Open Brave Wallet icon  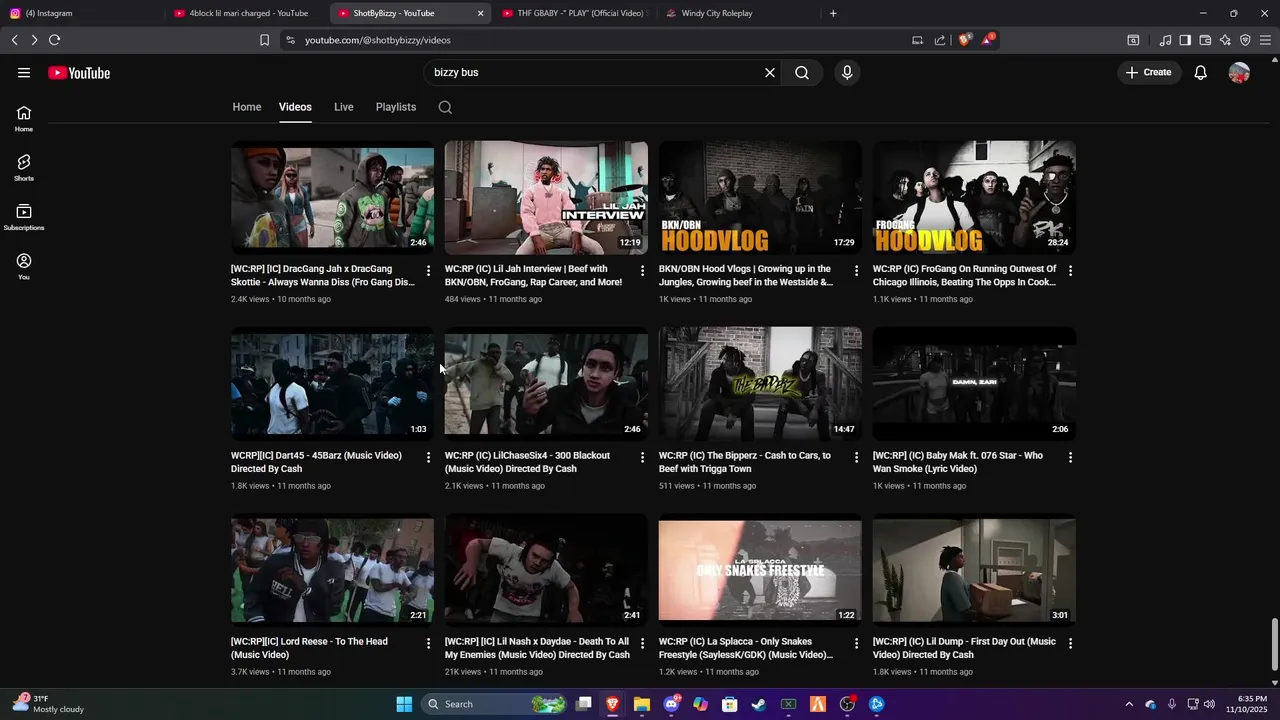click(x=1205, y=40)
